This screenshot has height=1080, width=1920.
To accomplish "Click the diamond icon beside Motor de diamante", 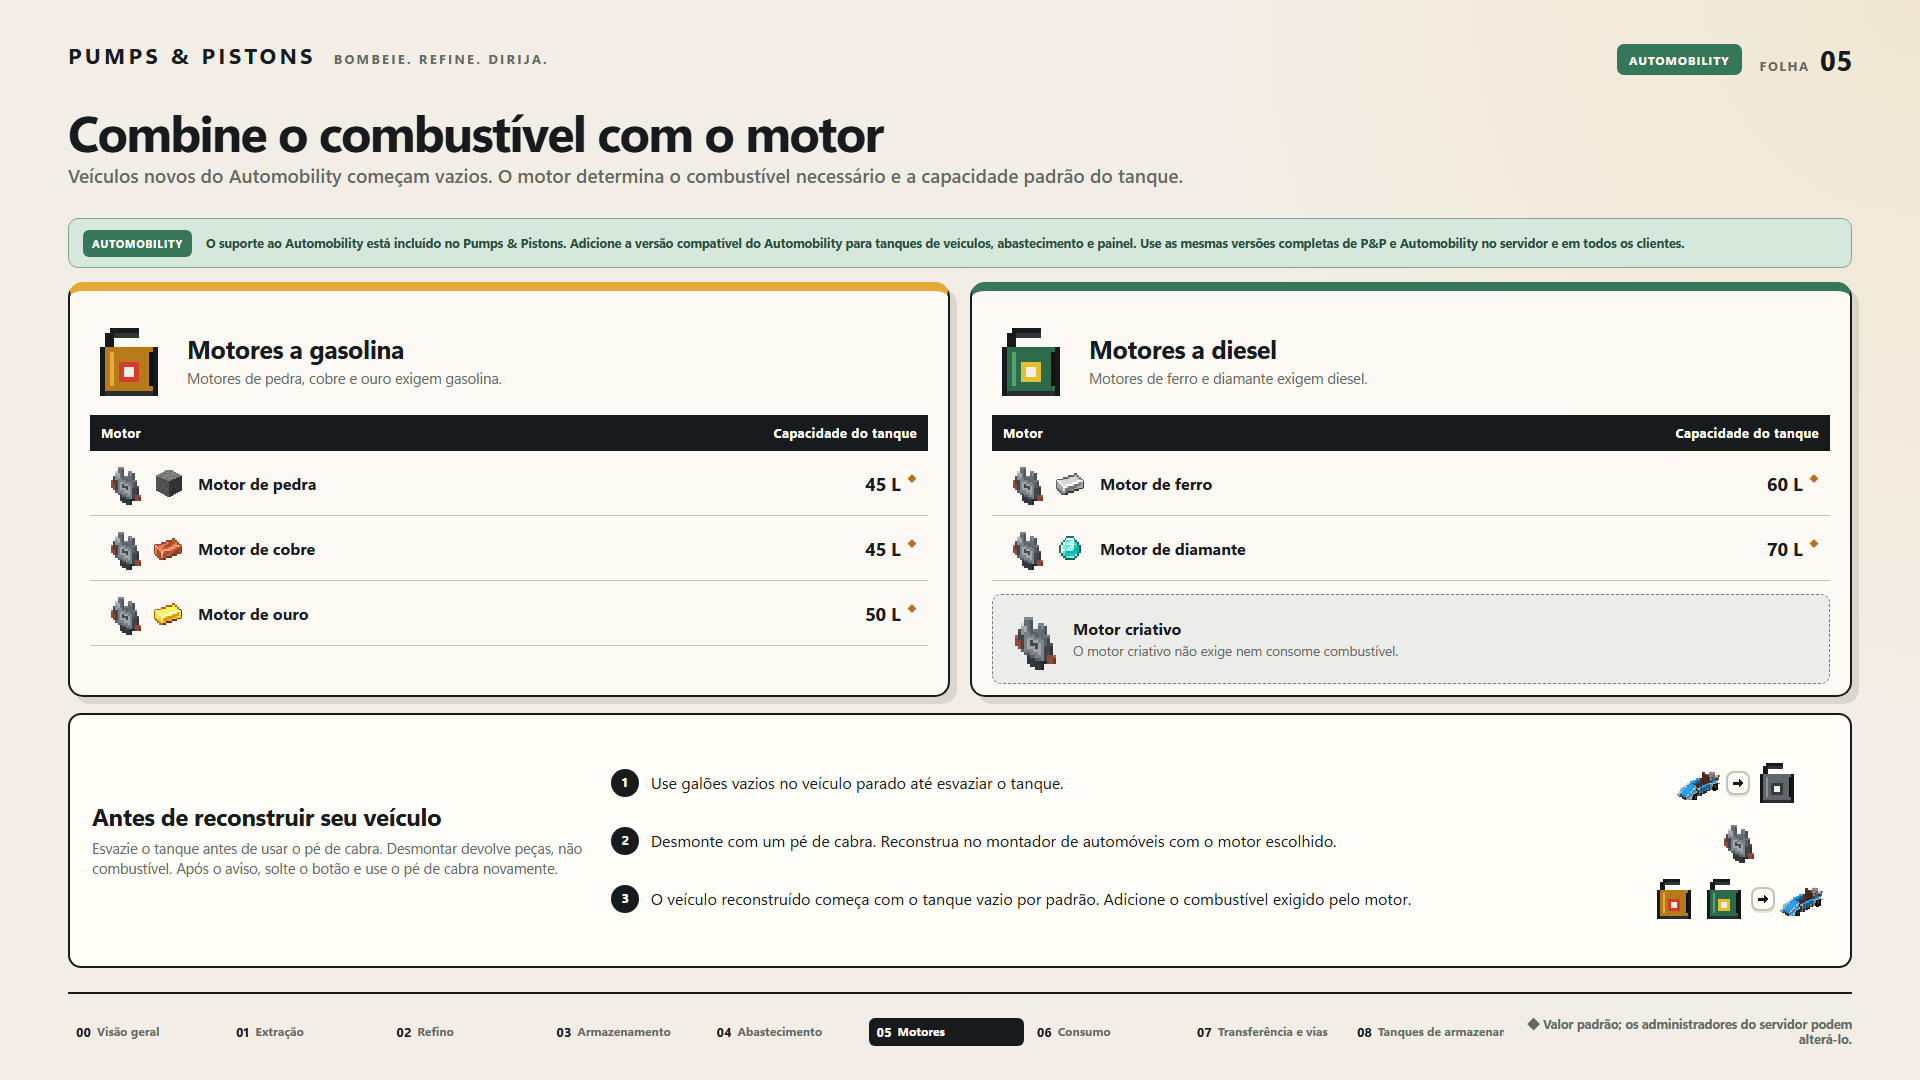I will pos(1070,548).
